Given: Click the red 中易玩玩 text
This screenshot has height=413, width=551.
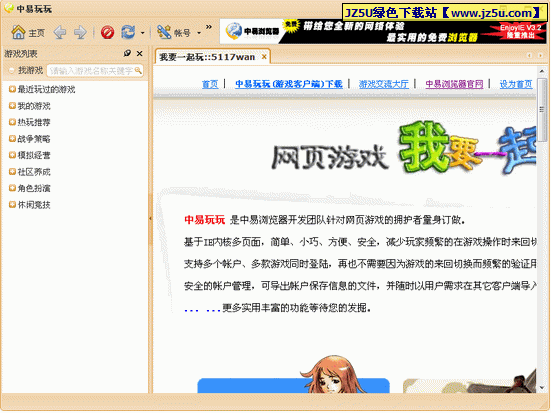Looking at the screenshot, I should 205,220.
